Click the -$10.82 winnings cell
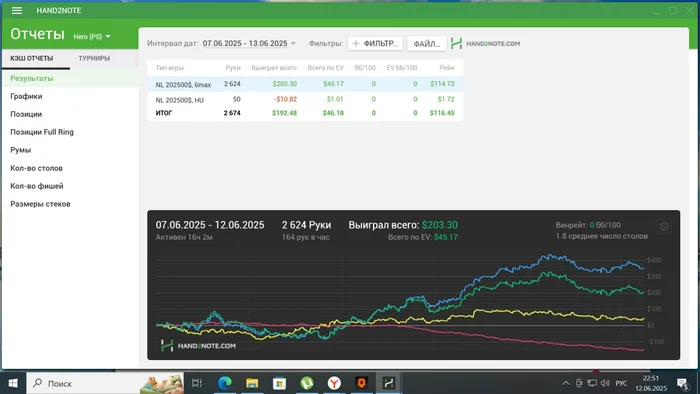The width and height of the screenshot is (700, 394). tap(285, 99)
